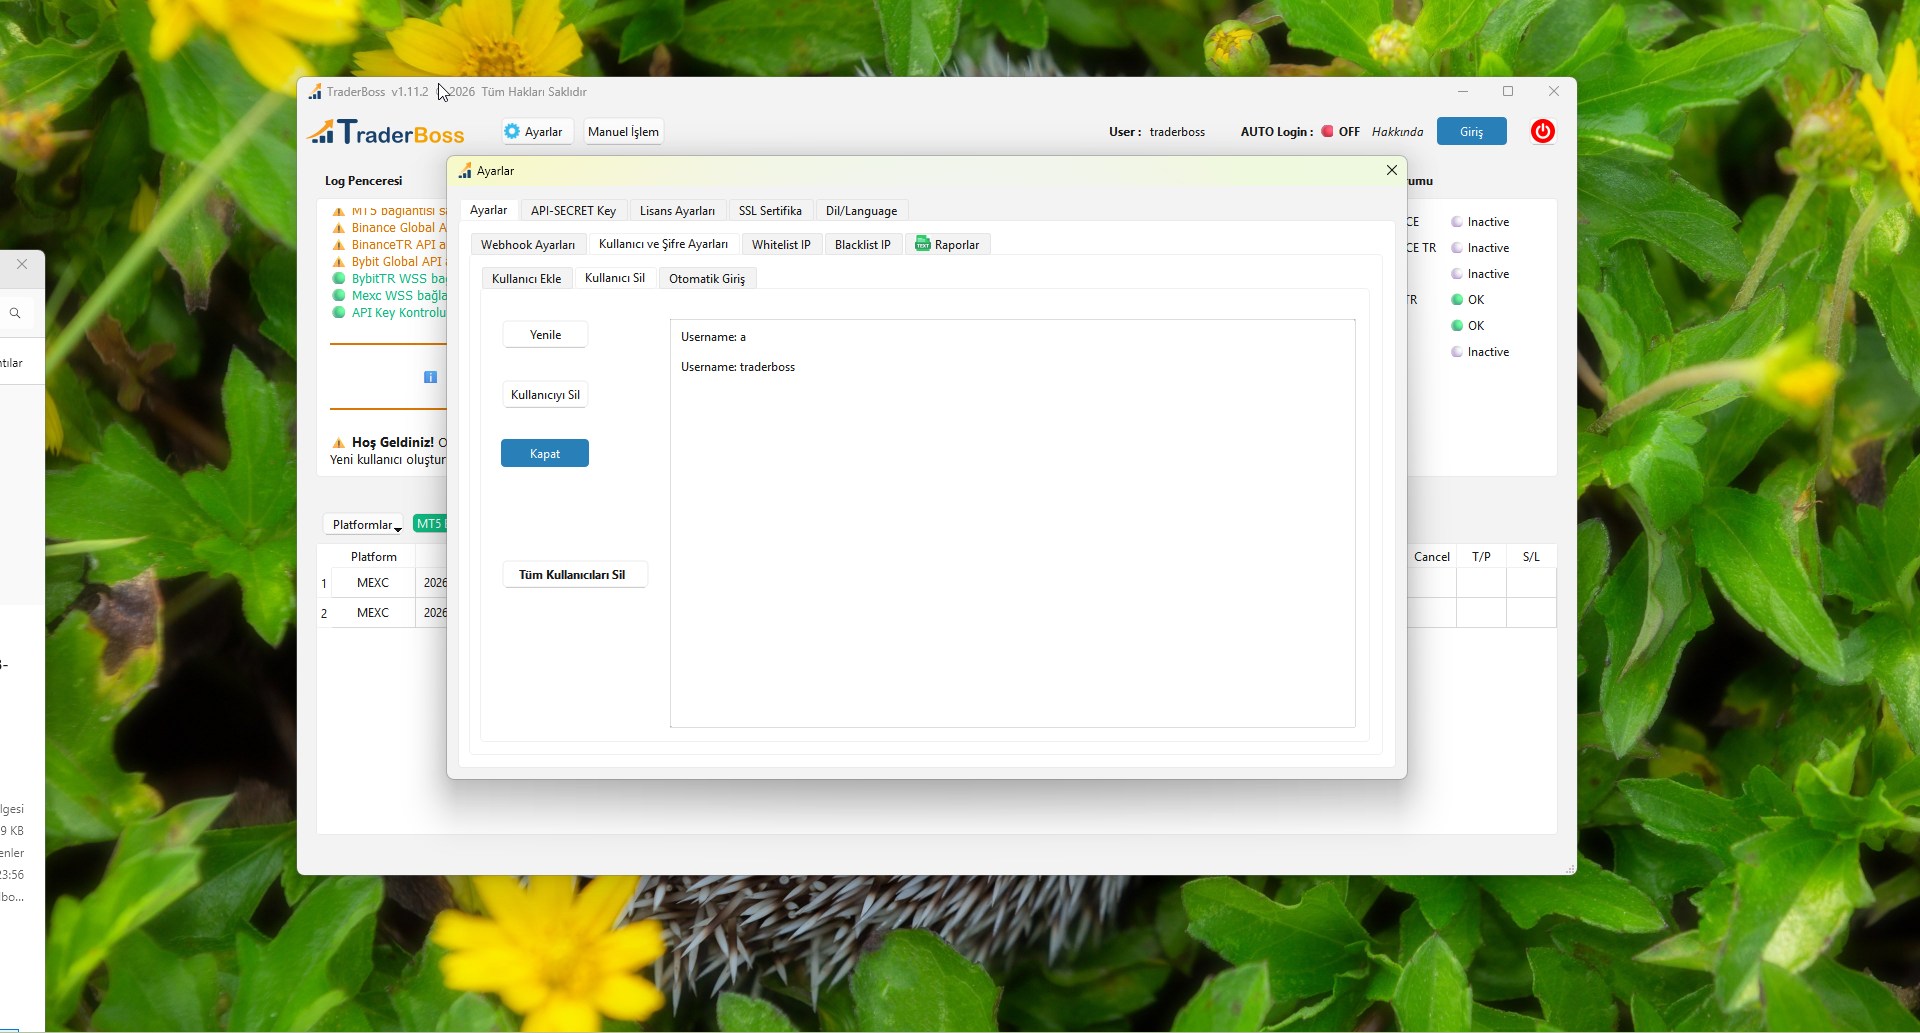This screenshot has height=1033, width=1920.
Task: Click the AUTO Login red status indicator
Action: [x=1327, y=131]
